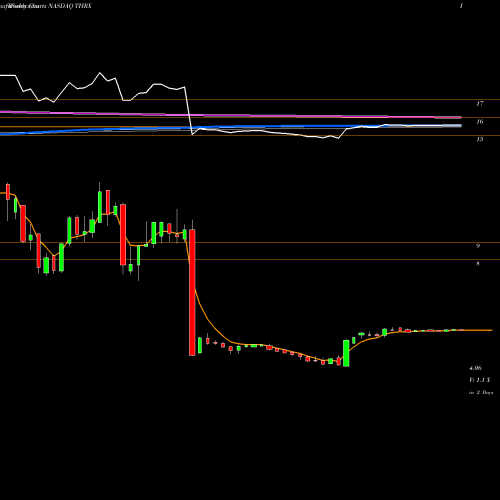500x500 pixels.
Task: Select the 16 price axis label
Action: click(479, 122)
